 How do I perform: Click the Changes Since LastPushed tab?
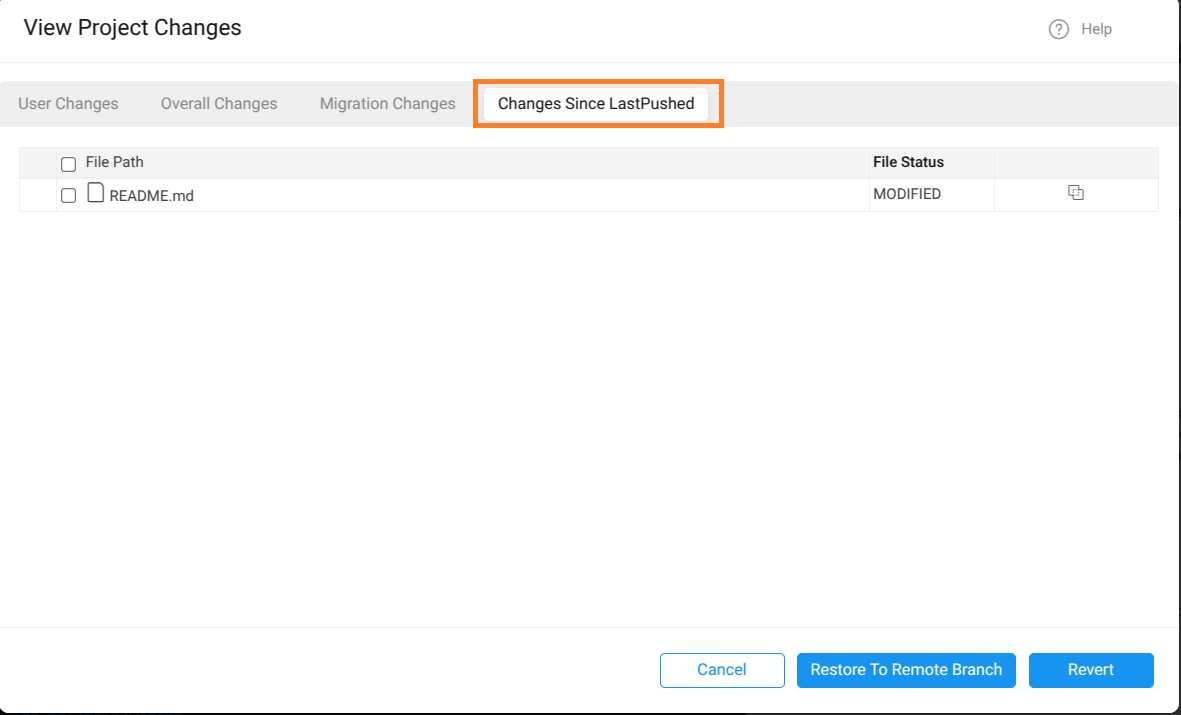pyautogui.click(x=596, y=104)
